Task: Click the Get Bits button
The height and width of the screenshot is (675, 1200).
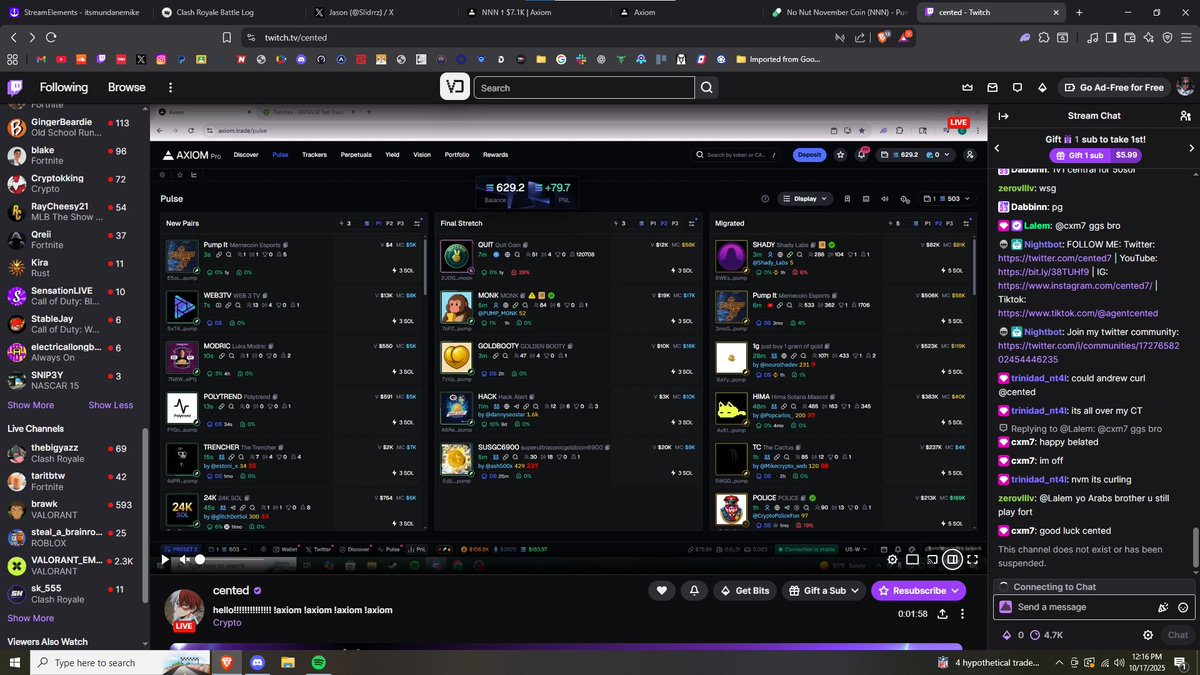Action: (743, 591)
